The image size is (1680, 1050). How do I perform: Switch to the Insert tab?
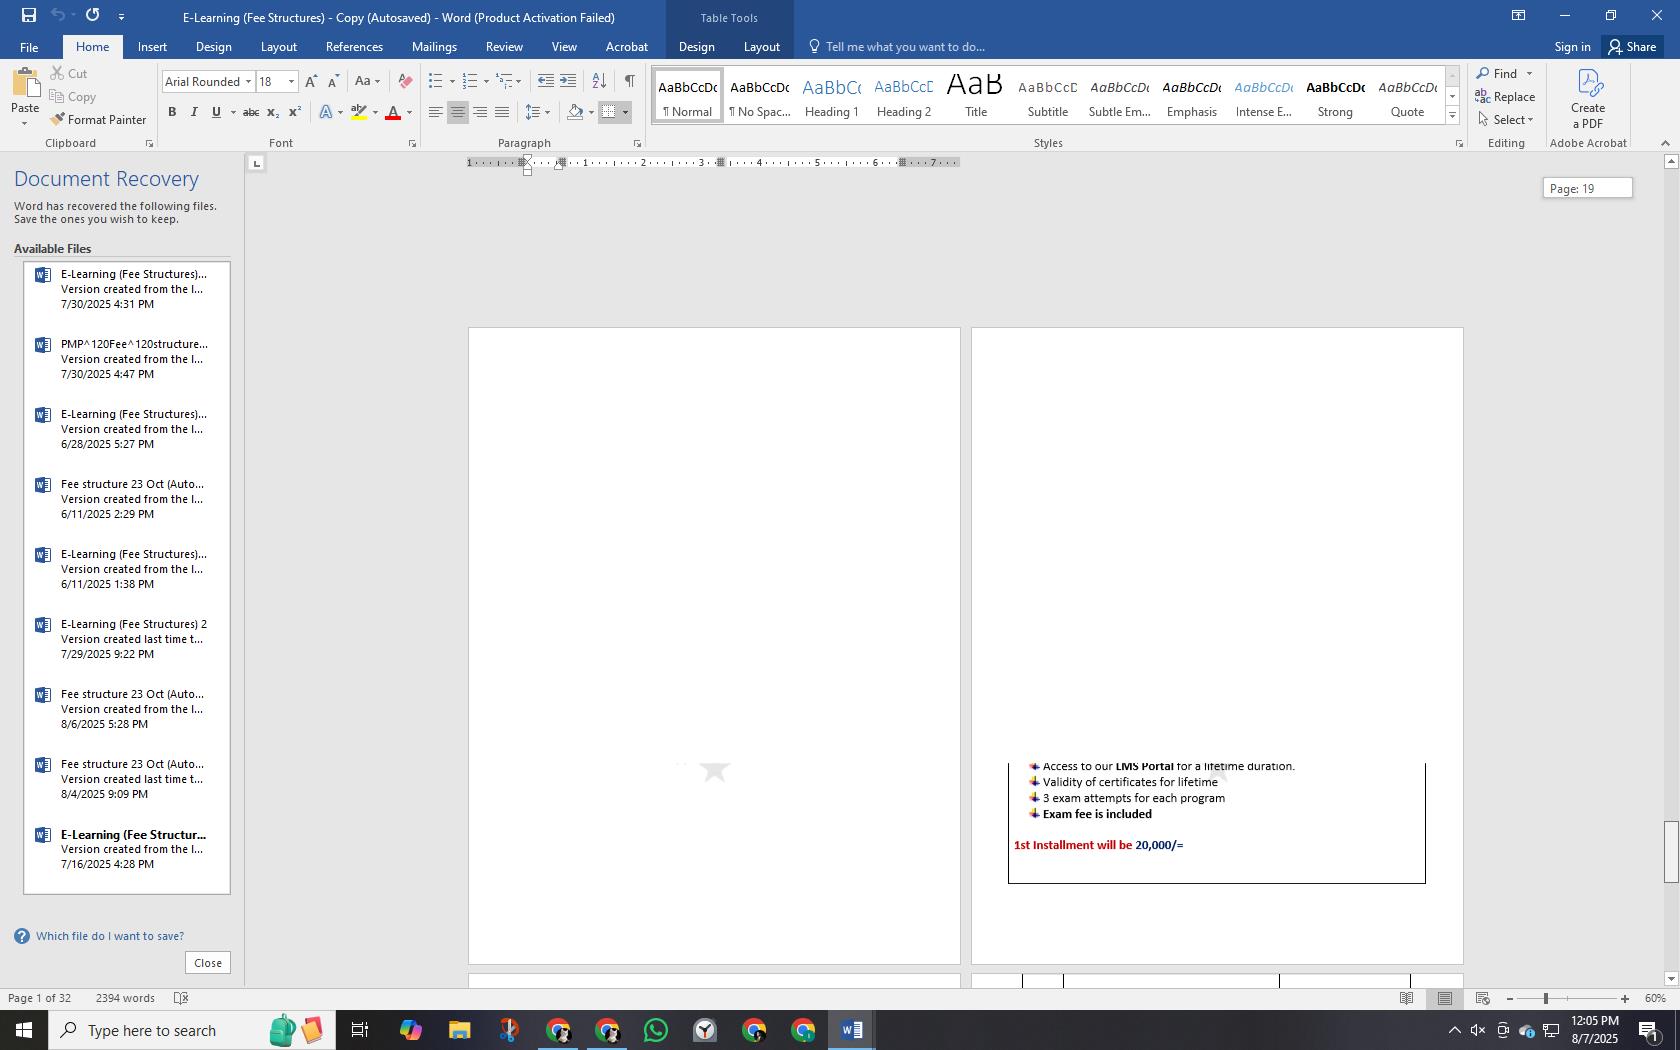tap(152, 47)
